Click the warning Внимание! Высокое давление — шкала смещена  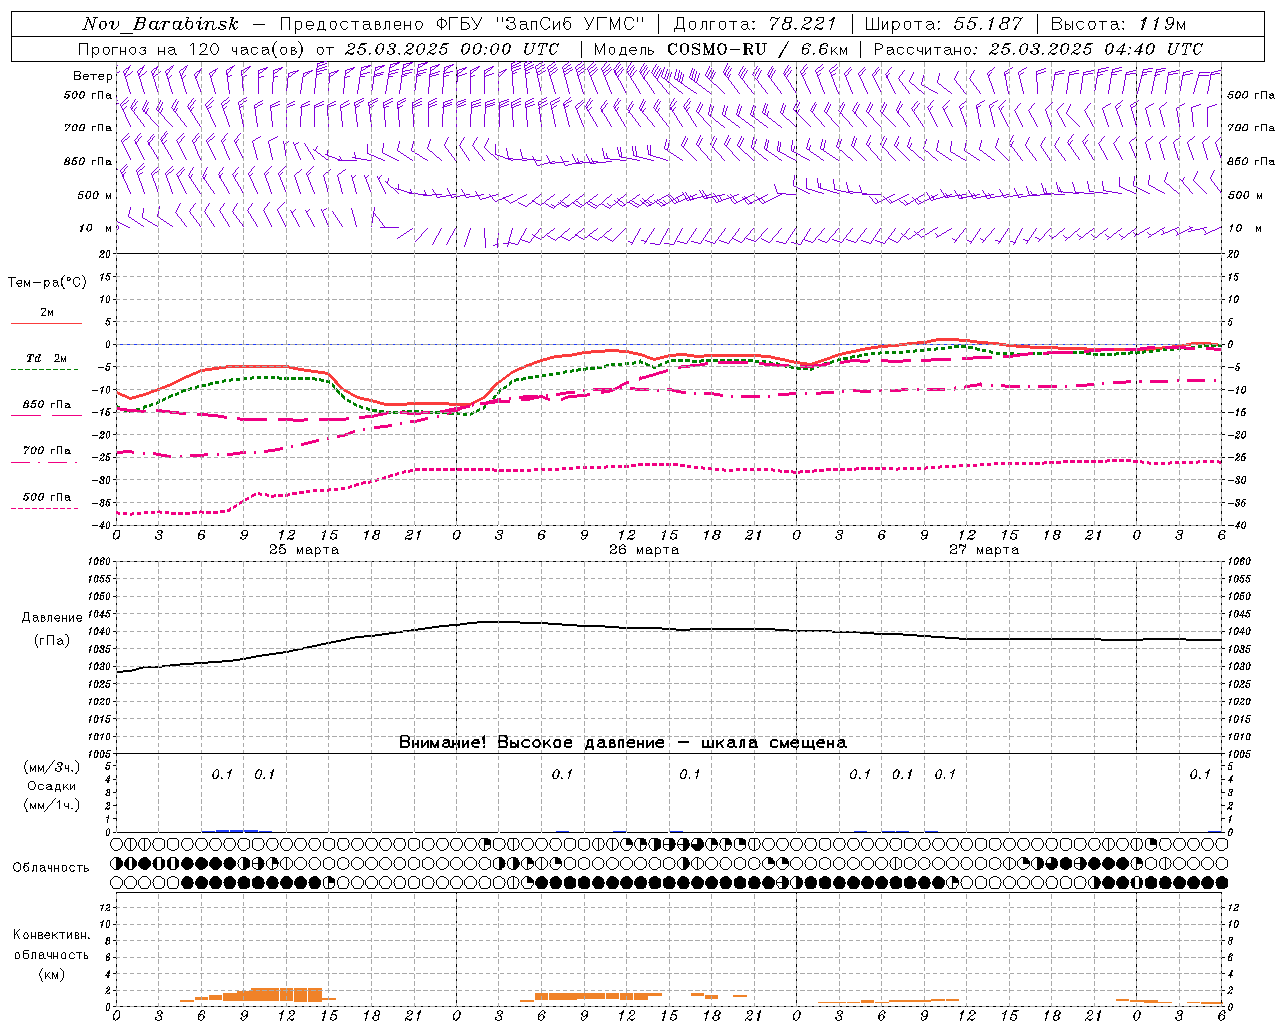pos(623,742)
